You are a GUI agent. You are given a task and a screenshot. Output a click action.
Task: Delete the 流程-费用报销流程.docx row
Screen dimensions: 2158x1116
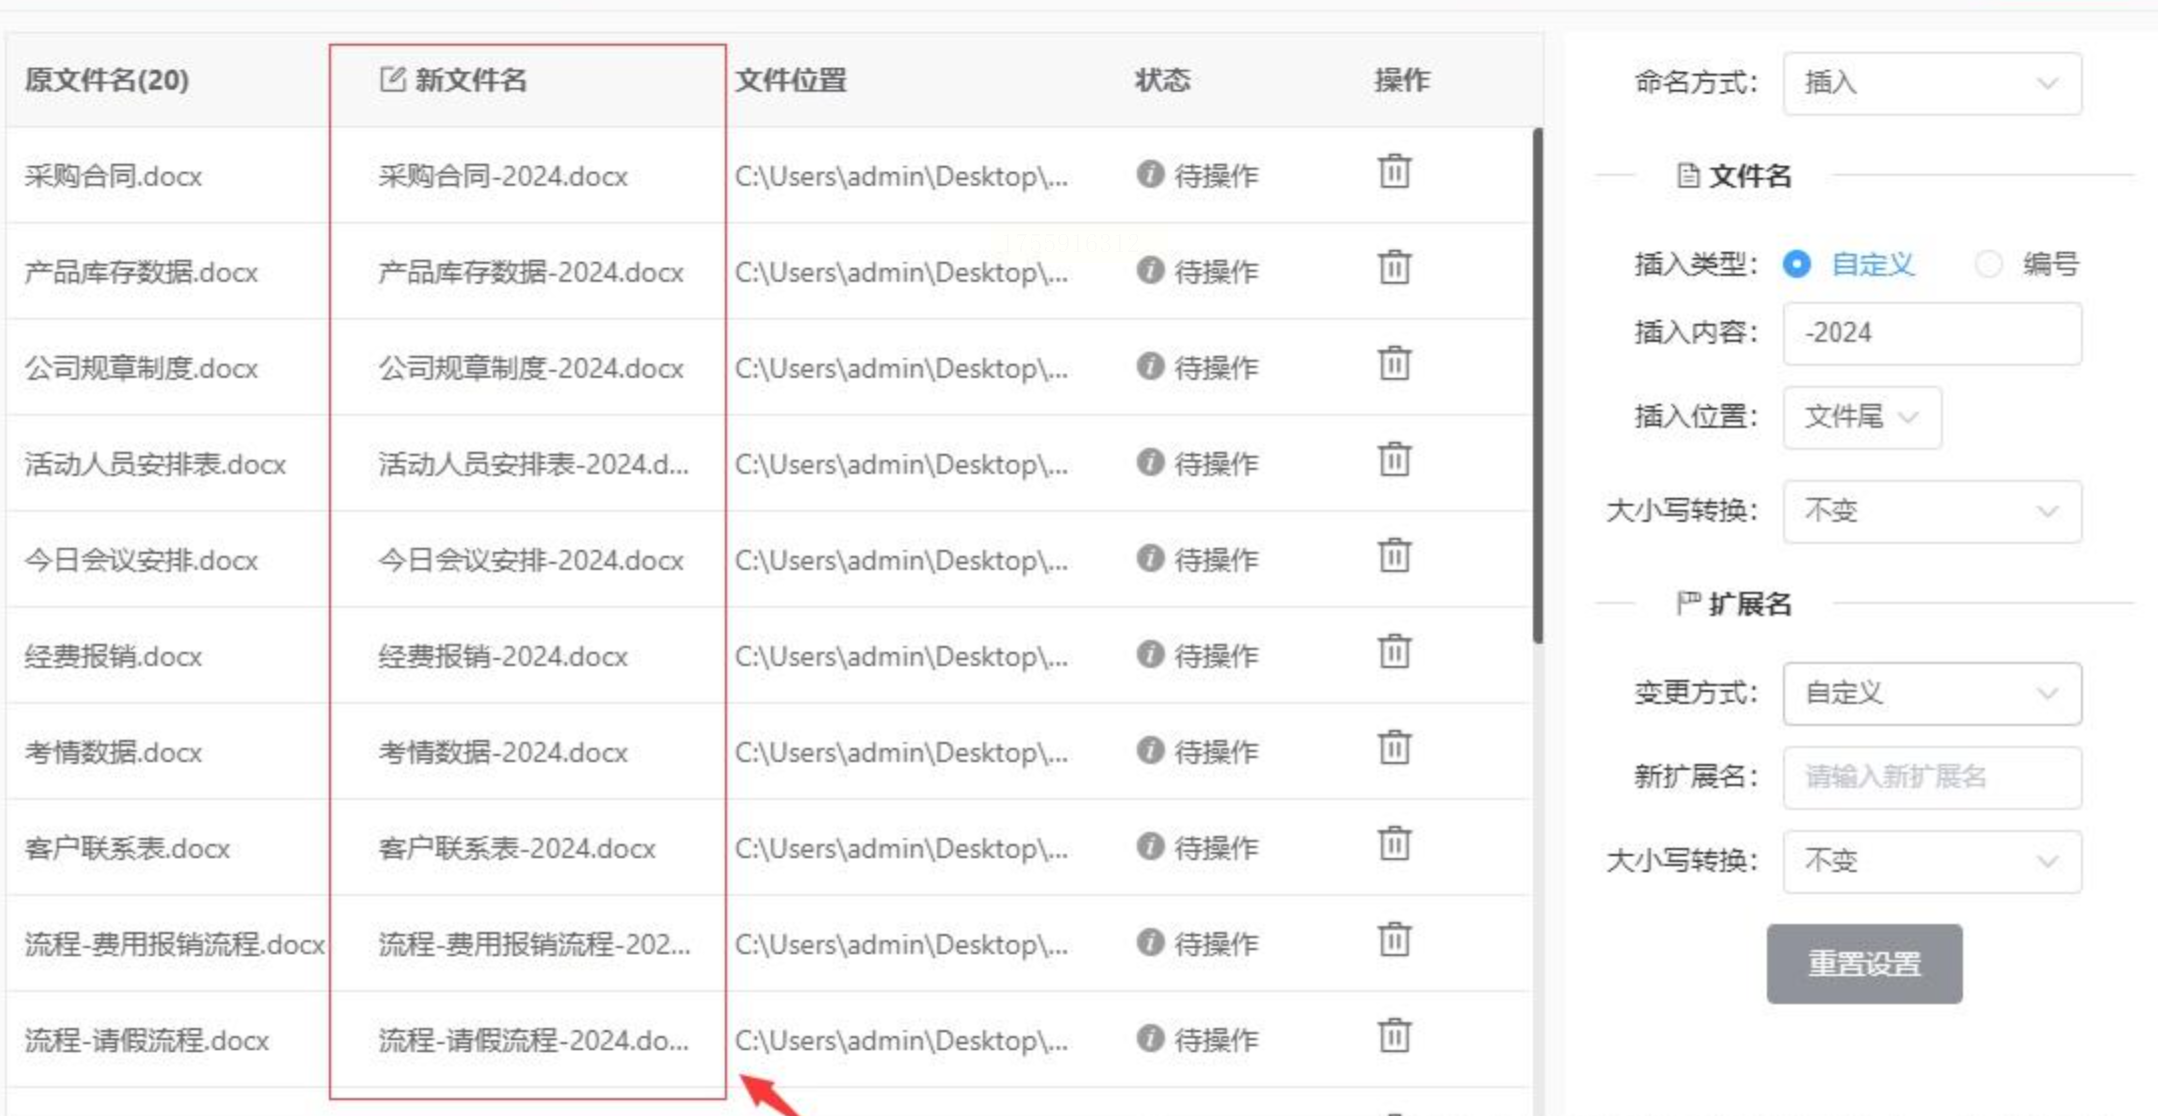point(1394,940)
